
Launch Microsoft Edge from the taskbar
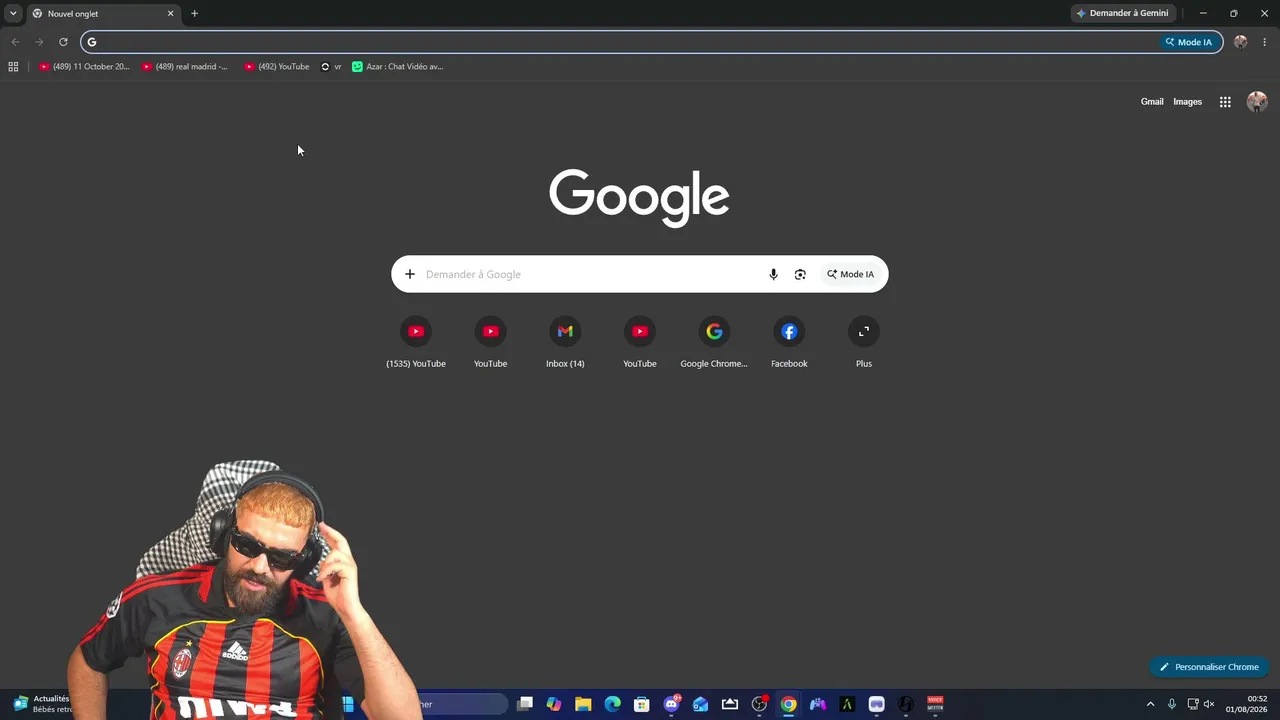(613, 704)
